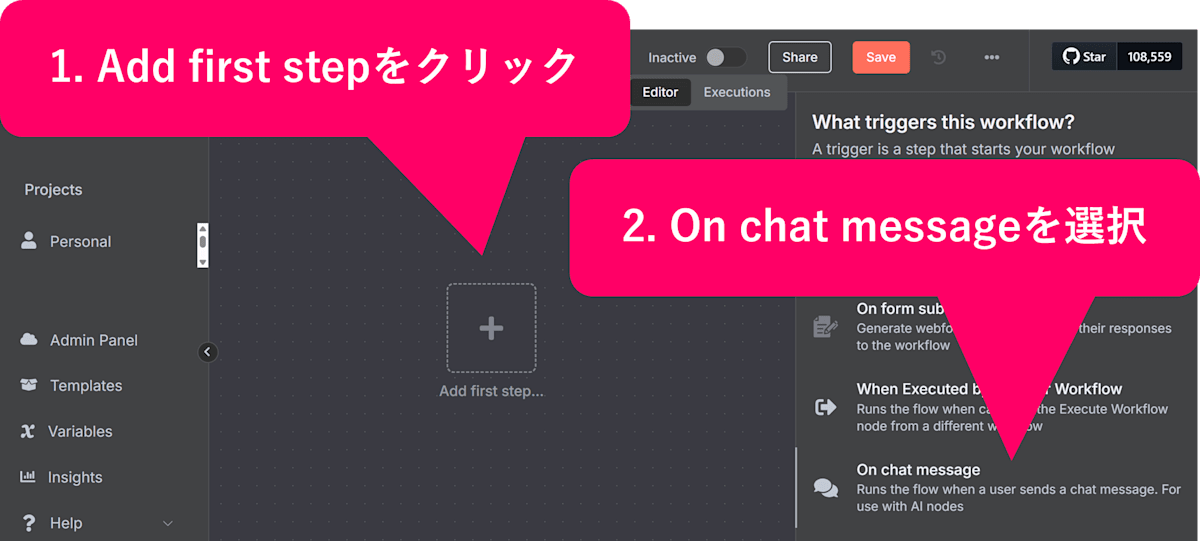Click the Projects heading
This screenshot has height=541, width=1200.
click(x=53, y=190)
